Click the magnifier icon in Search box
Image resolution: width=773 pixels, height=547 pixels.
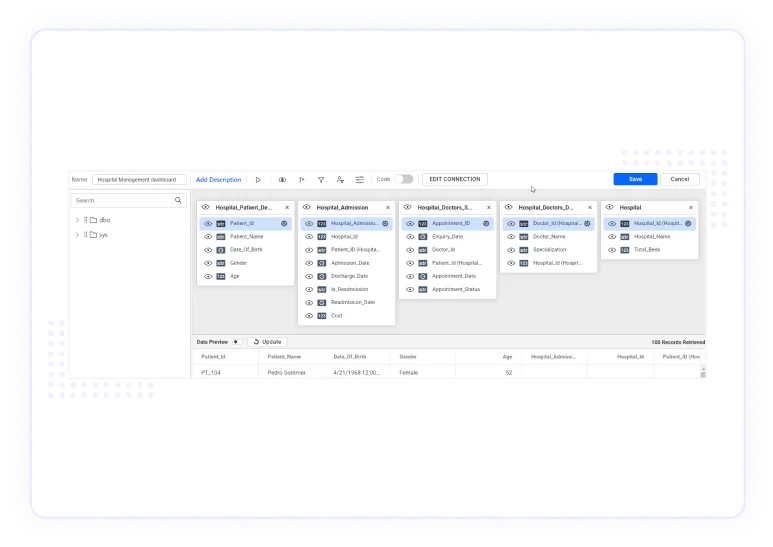[178, 200]
